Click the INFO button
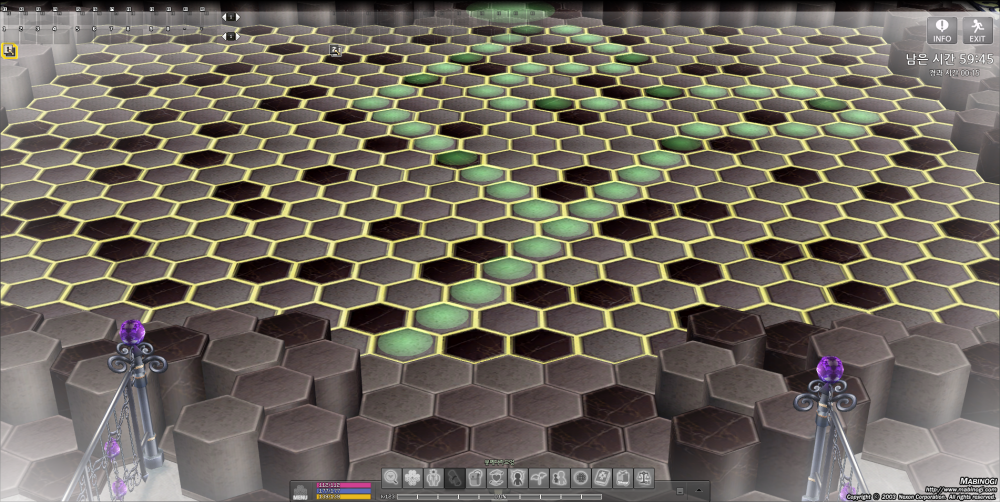This screenshot has width=1000, height=502. click(942, 30)
